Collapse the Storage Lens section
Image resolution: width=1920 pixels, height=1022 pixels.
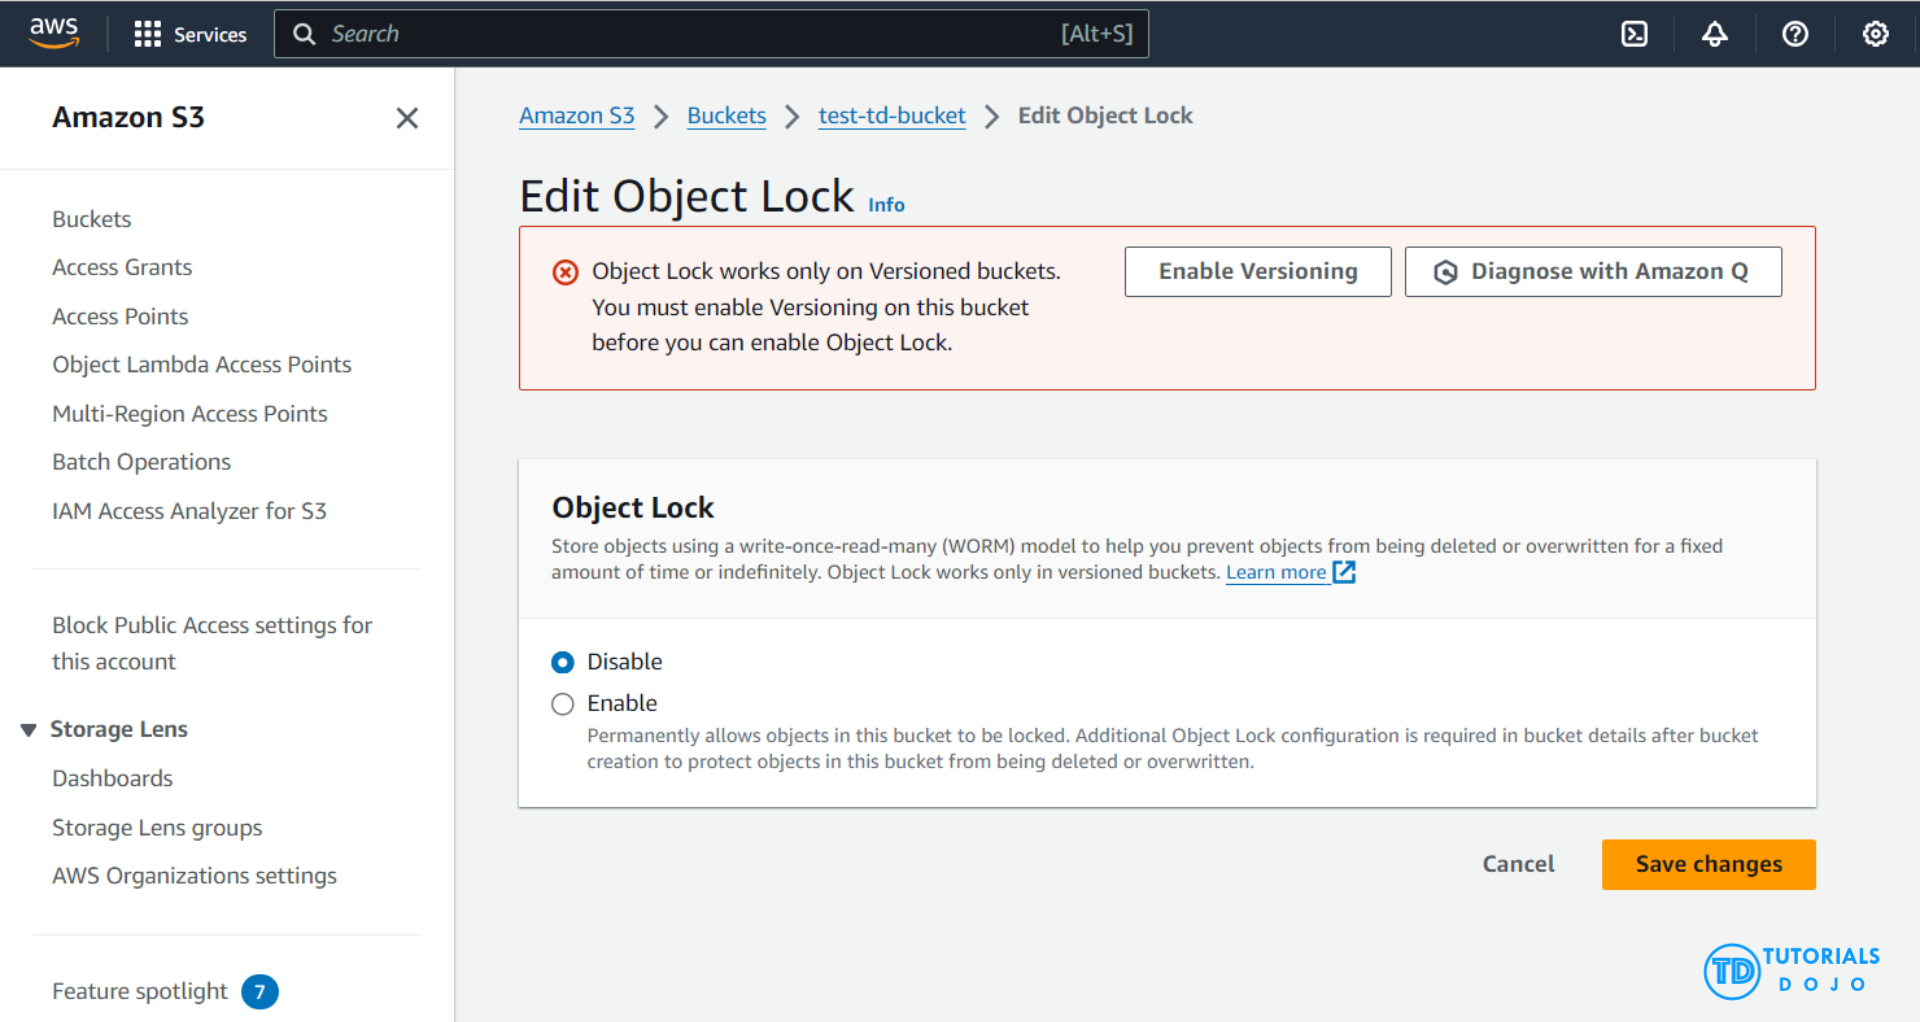pos(29,730)
